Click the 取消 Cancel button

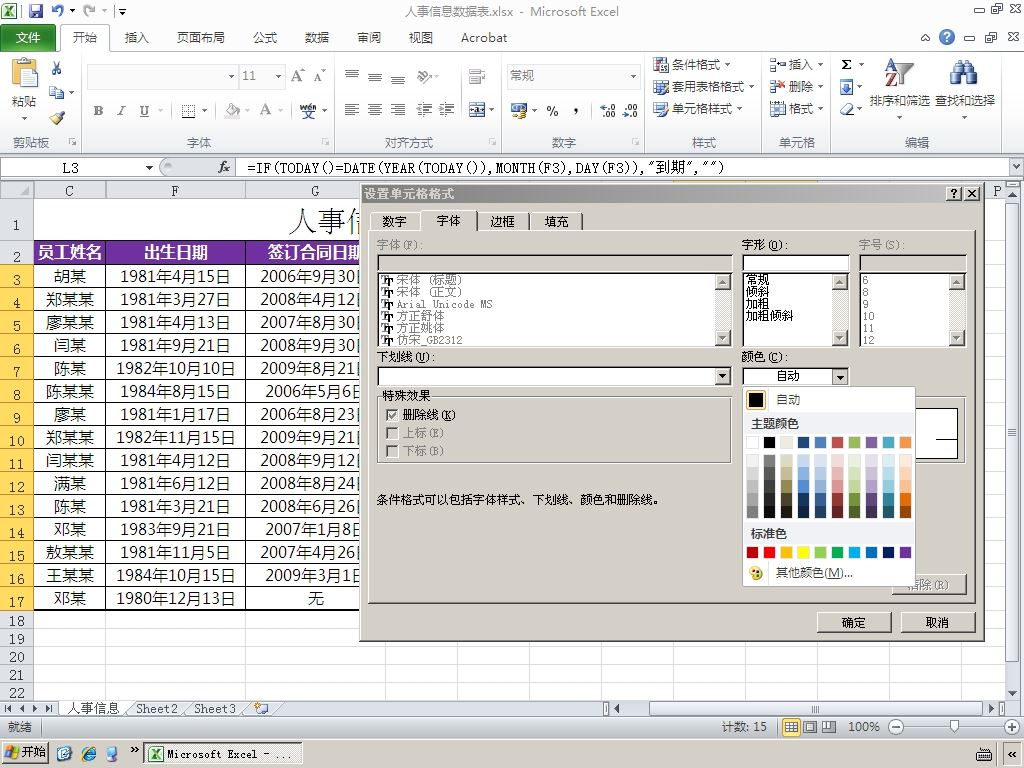(x=937, y=622)
